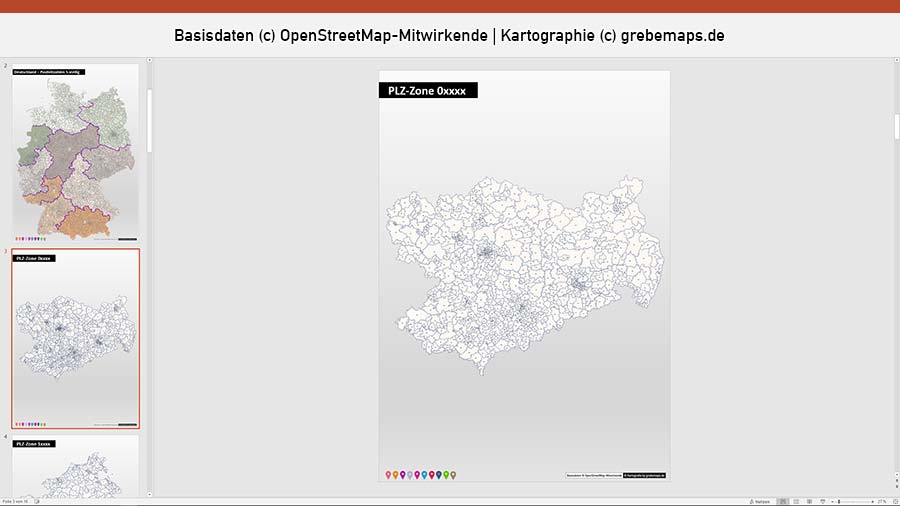Start slideshow from status bar icon
This screenshot has height=506, width=900.
click(823, 501)
